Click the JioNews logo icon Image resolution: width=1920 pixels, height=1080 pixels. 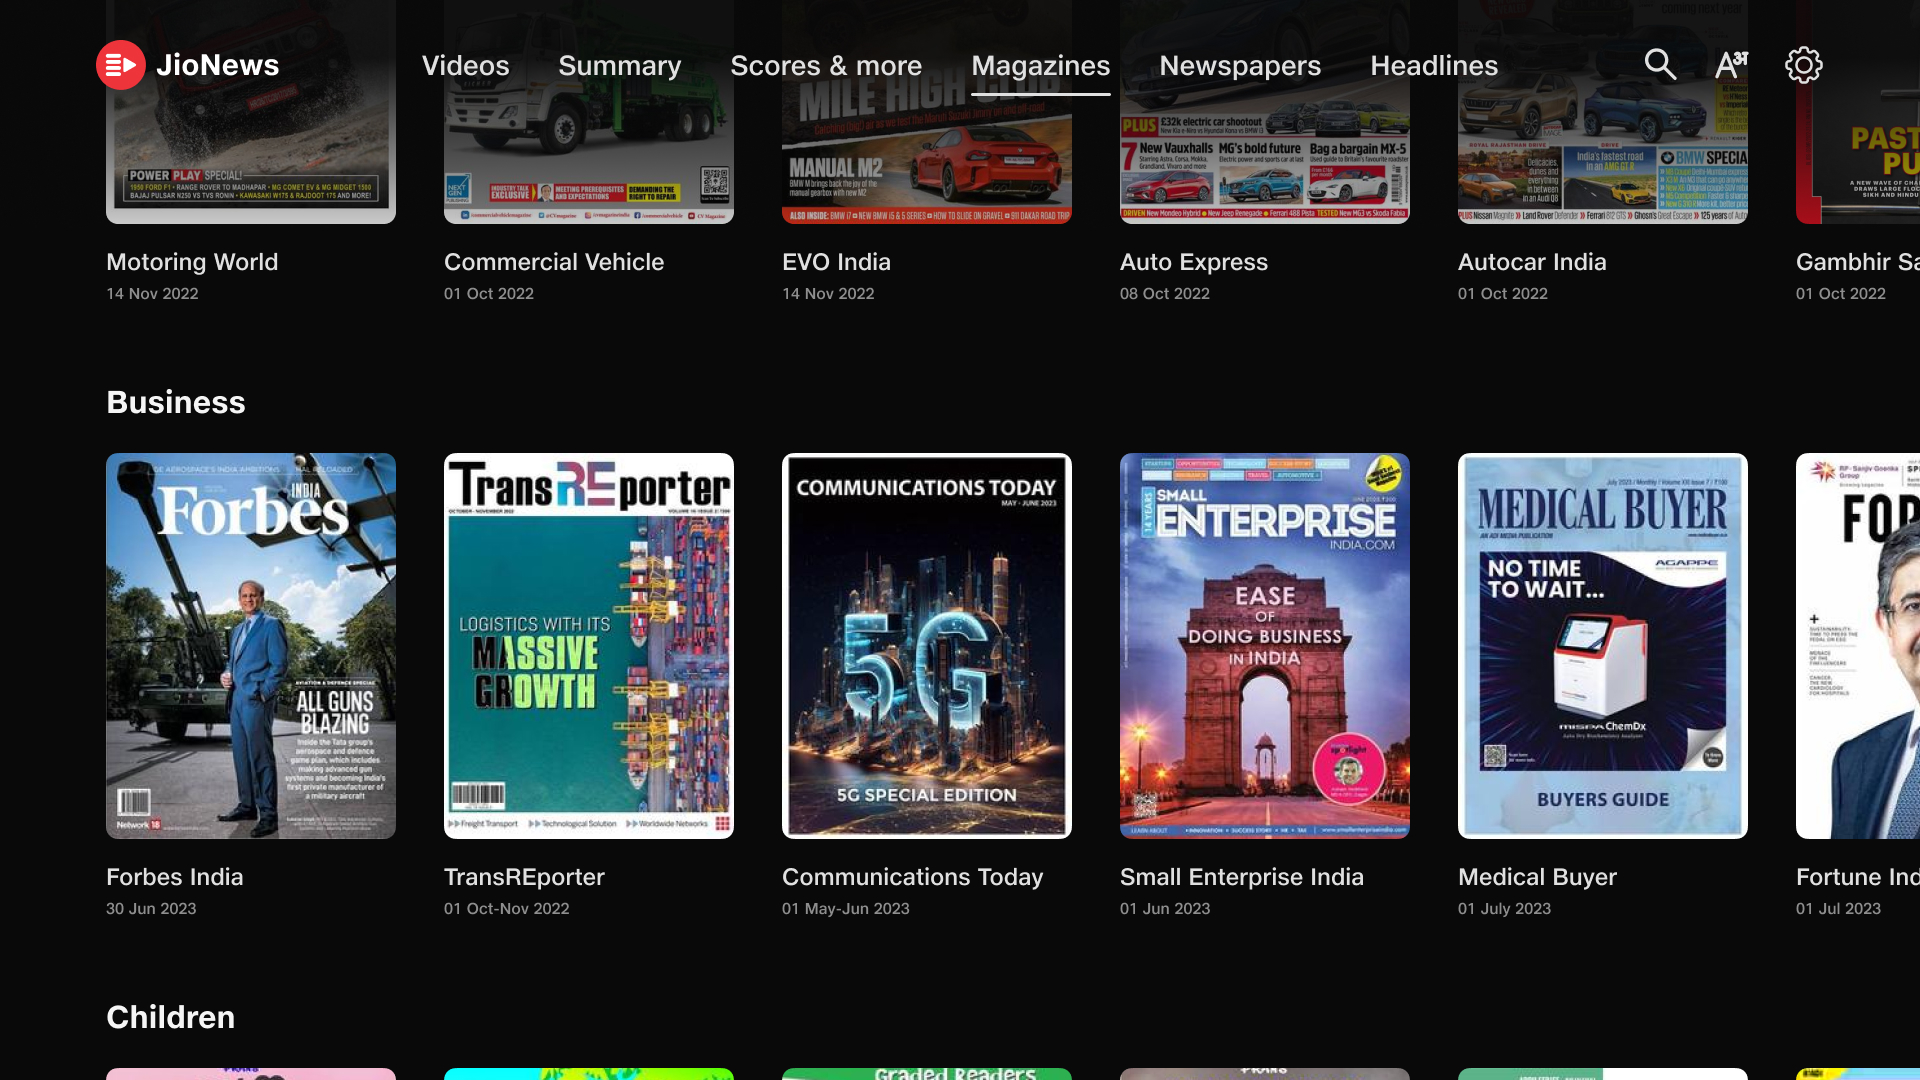click(121, 65)
